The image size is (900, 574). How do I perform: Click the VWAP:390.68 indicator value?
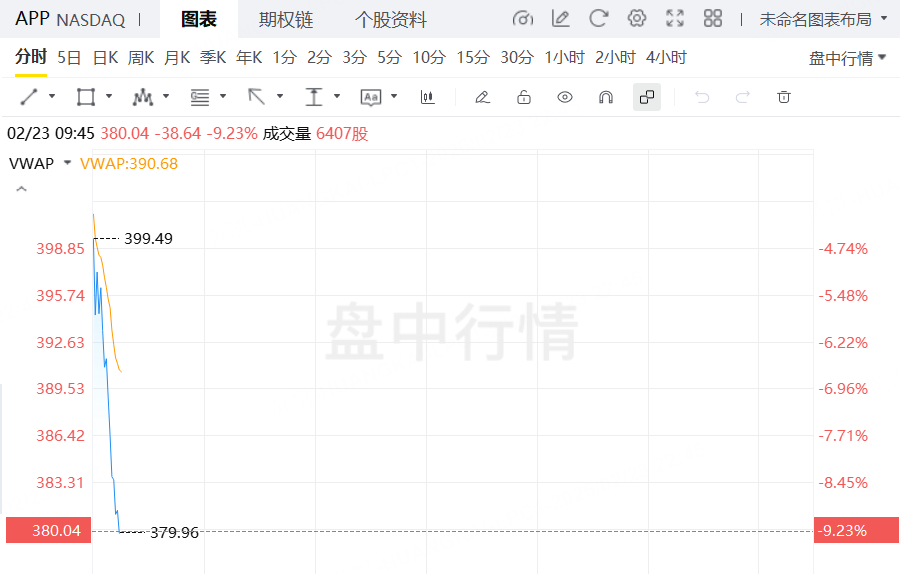pos(129,164)
